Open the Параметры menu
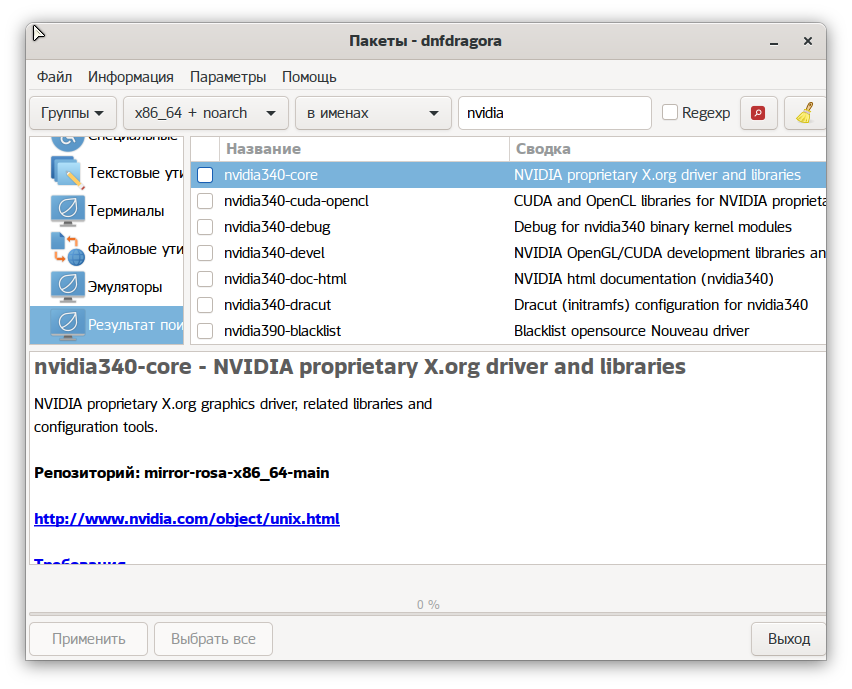852x689 pixels. click(228, 77)
